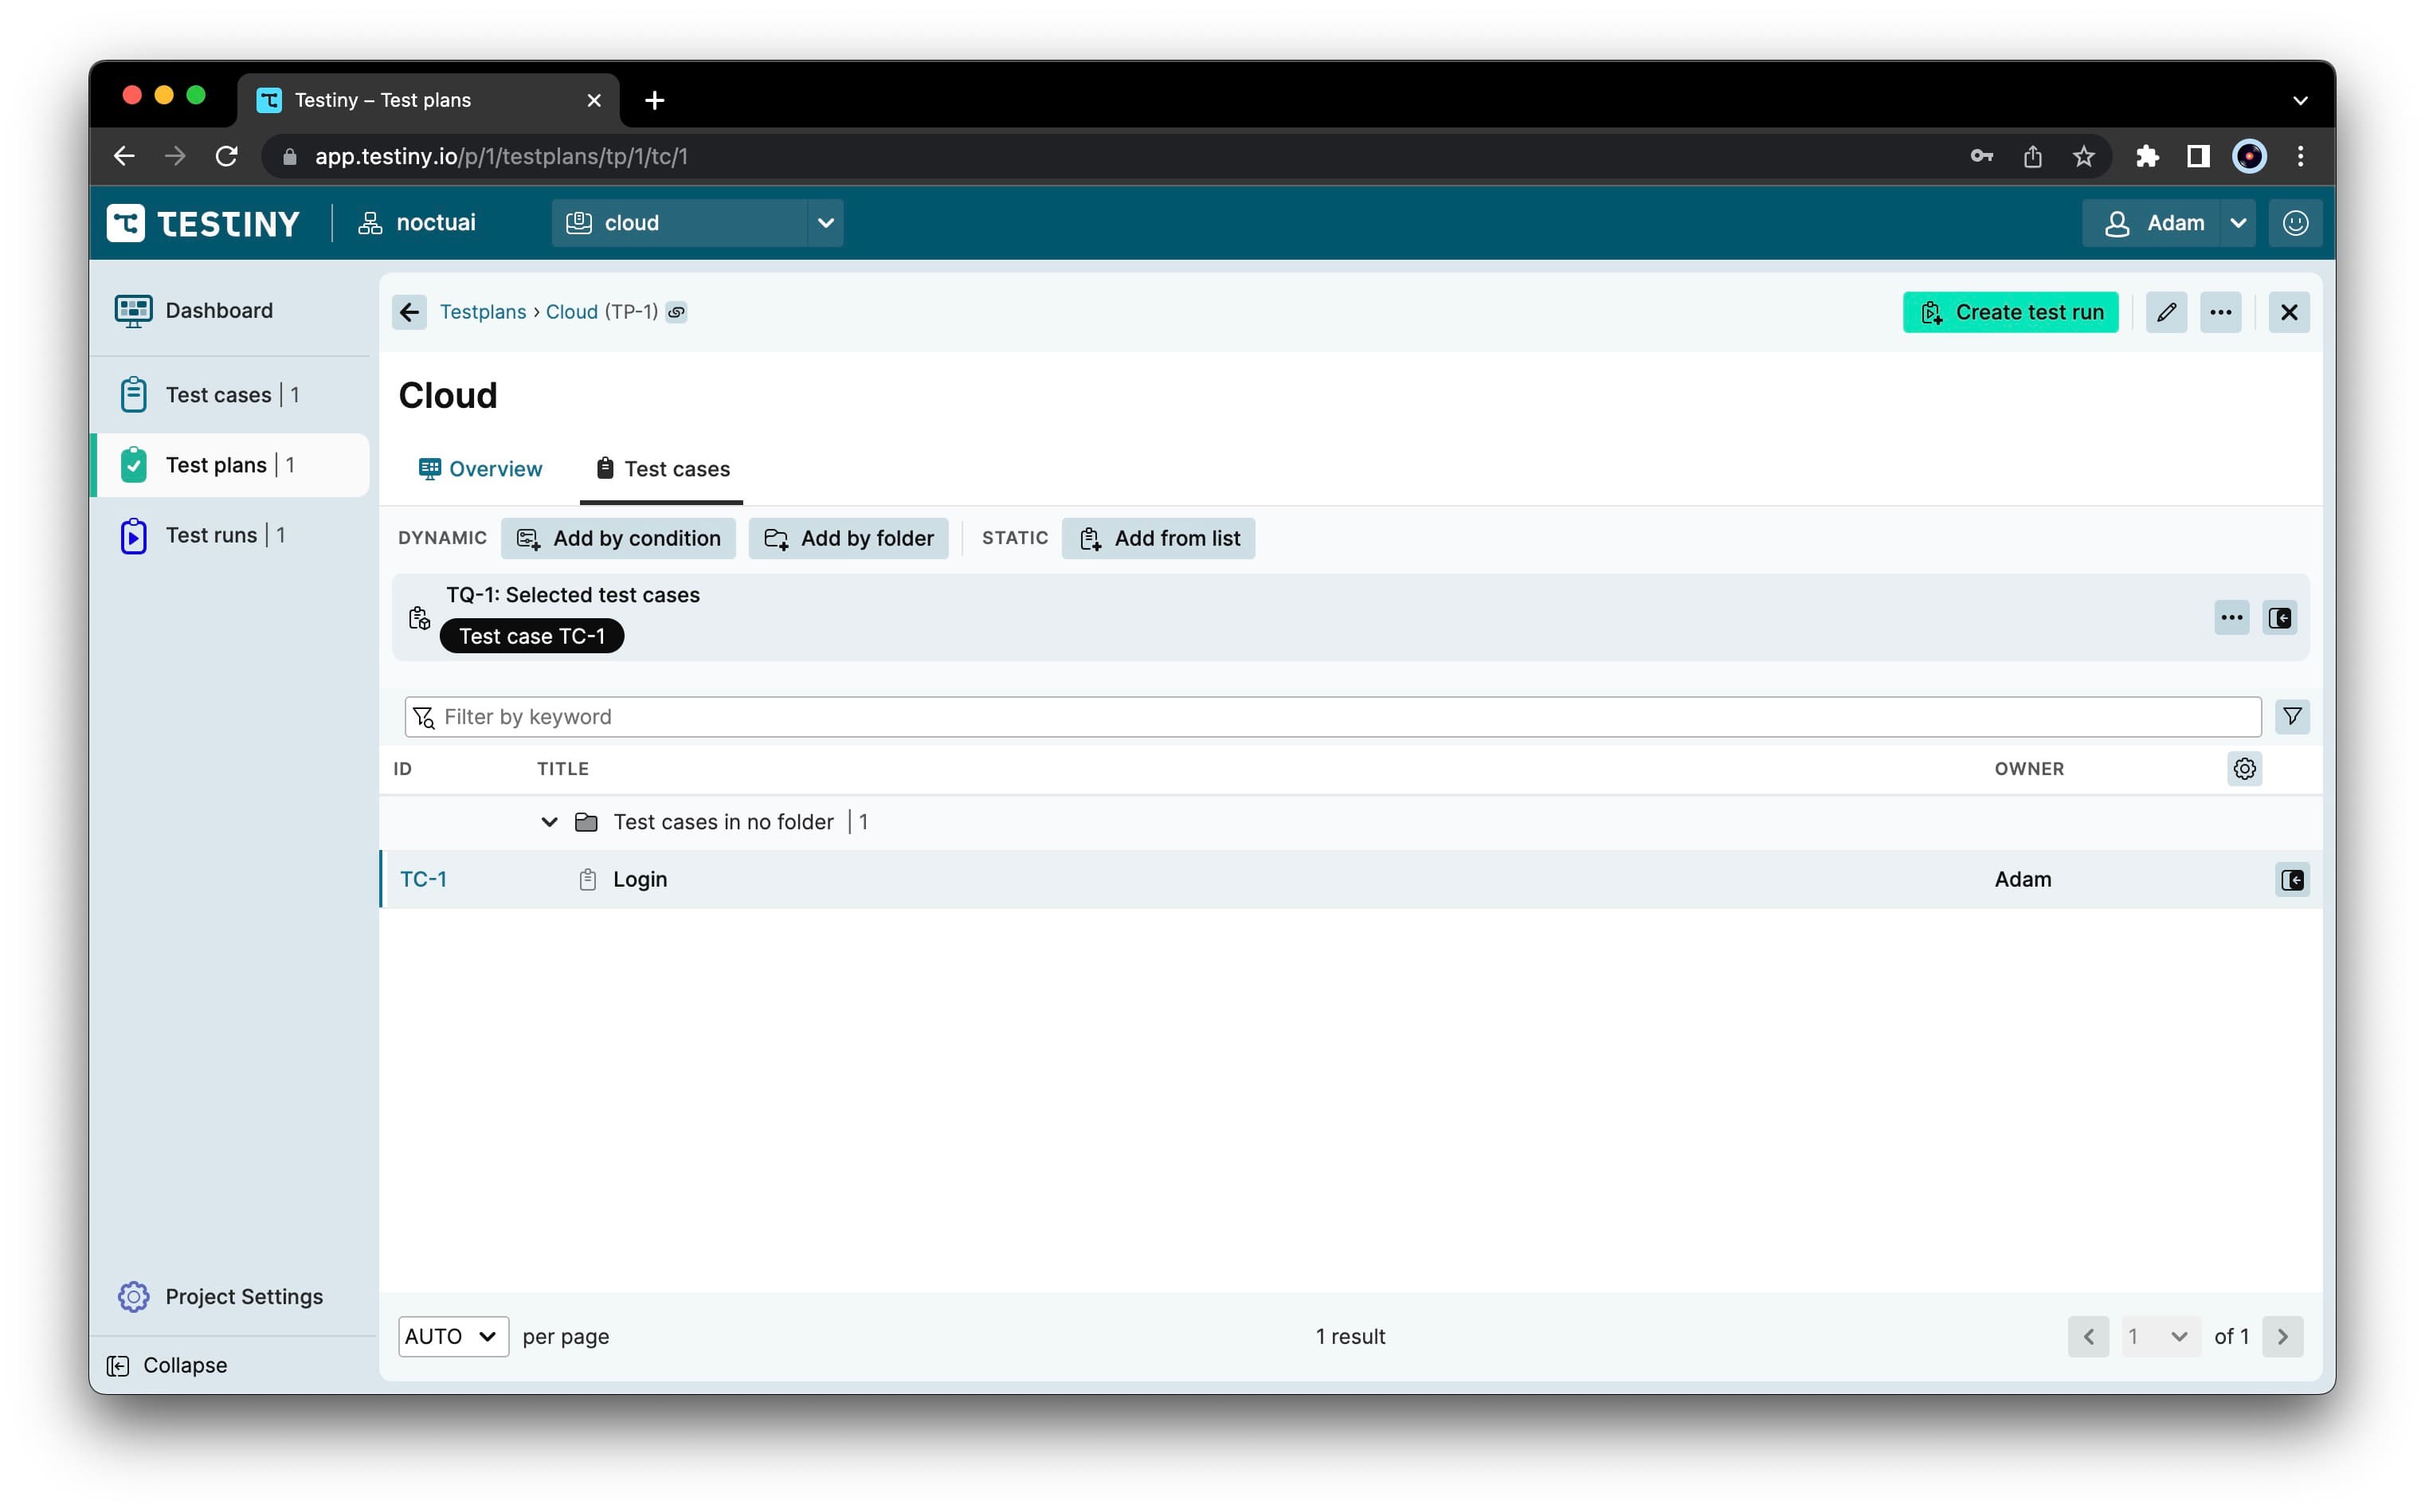The image size is (2425, 1512).
Task: Click the pencil edit icon for test plan
Action: pyautogui.click(x=2165, y=312)
